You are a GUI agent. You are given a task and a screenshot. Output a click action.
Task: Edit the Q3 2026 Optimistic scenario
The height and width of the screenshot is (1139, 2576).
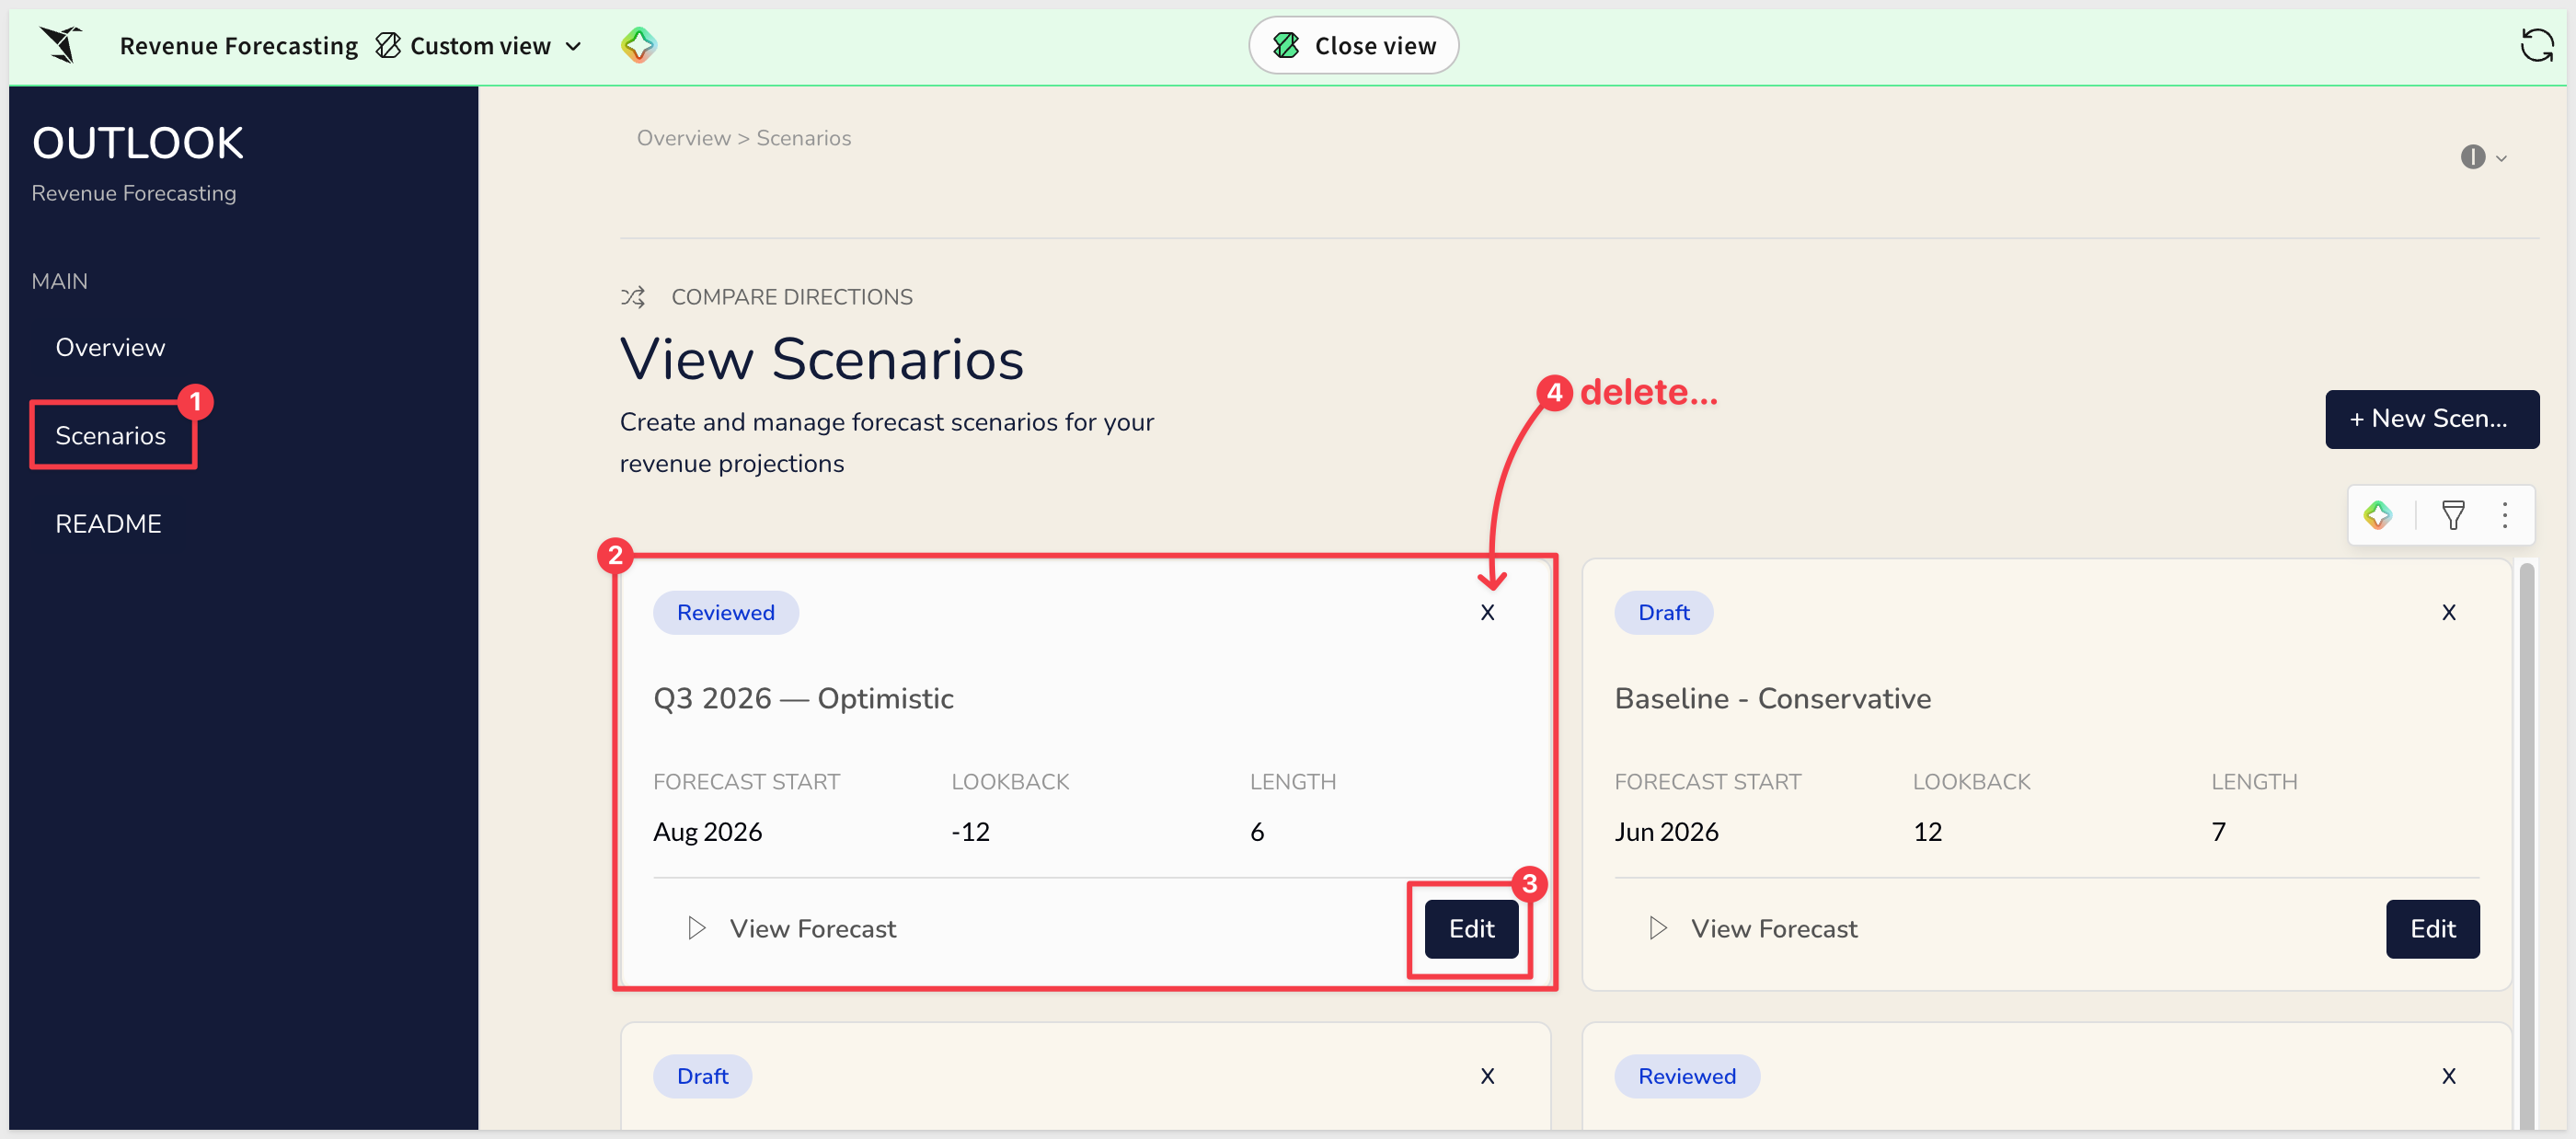click(x=1471, y=928)
